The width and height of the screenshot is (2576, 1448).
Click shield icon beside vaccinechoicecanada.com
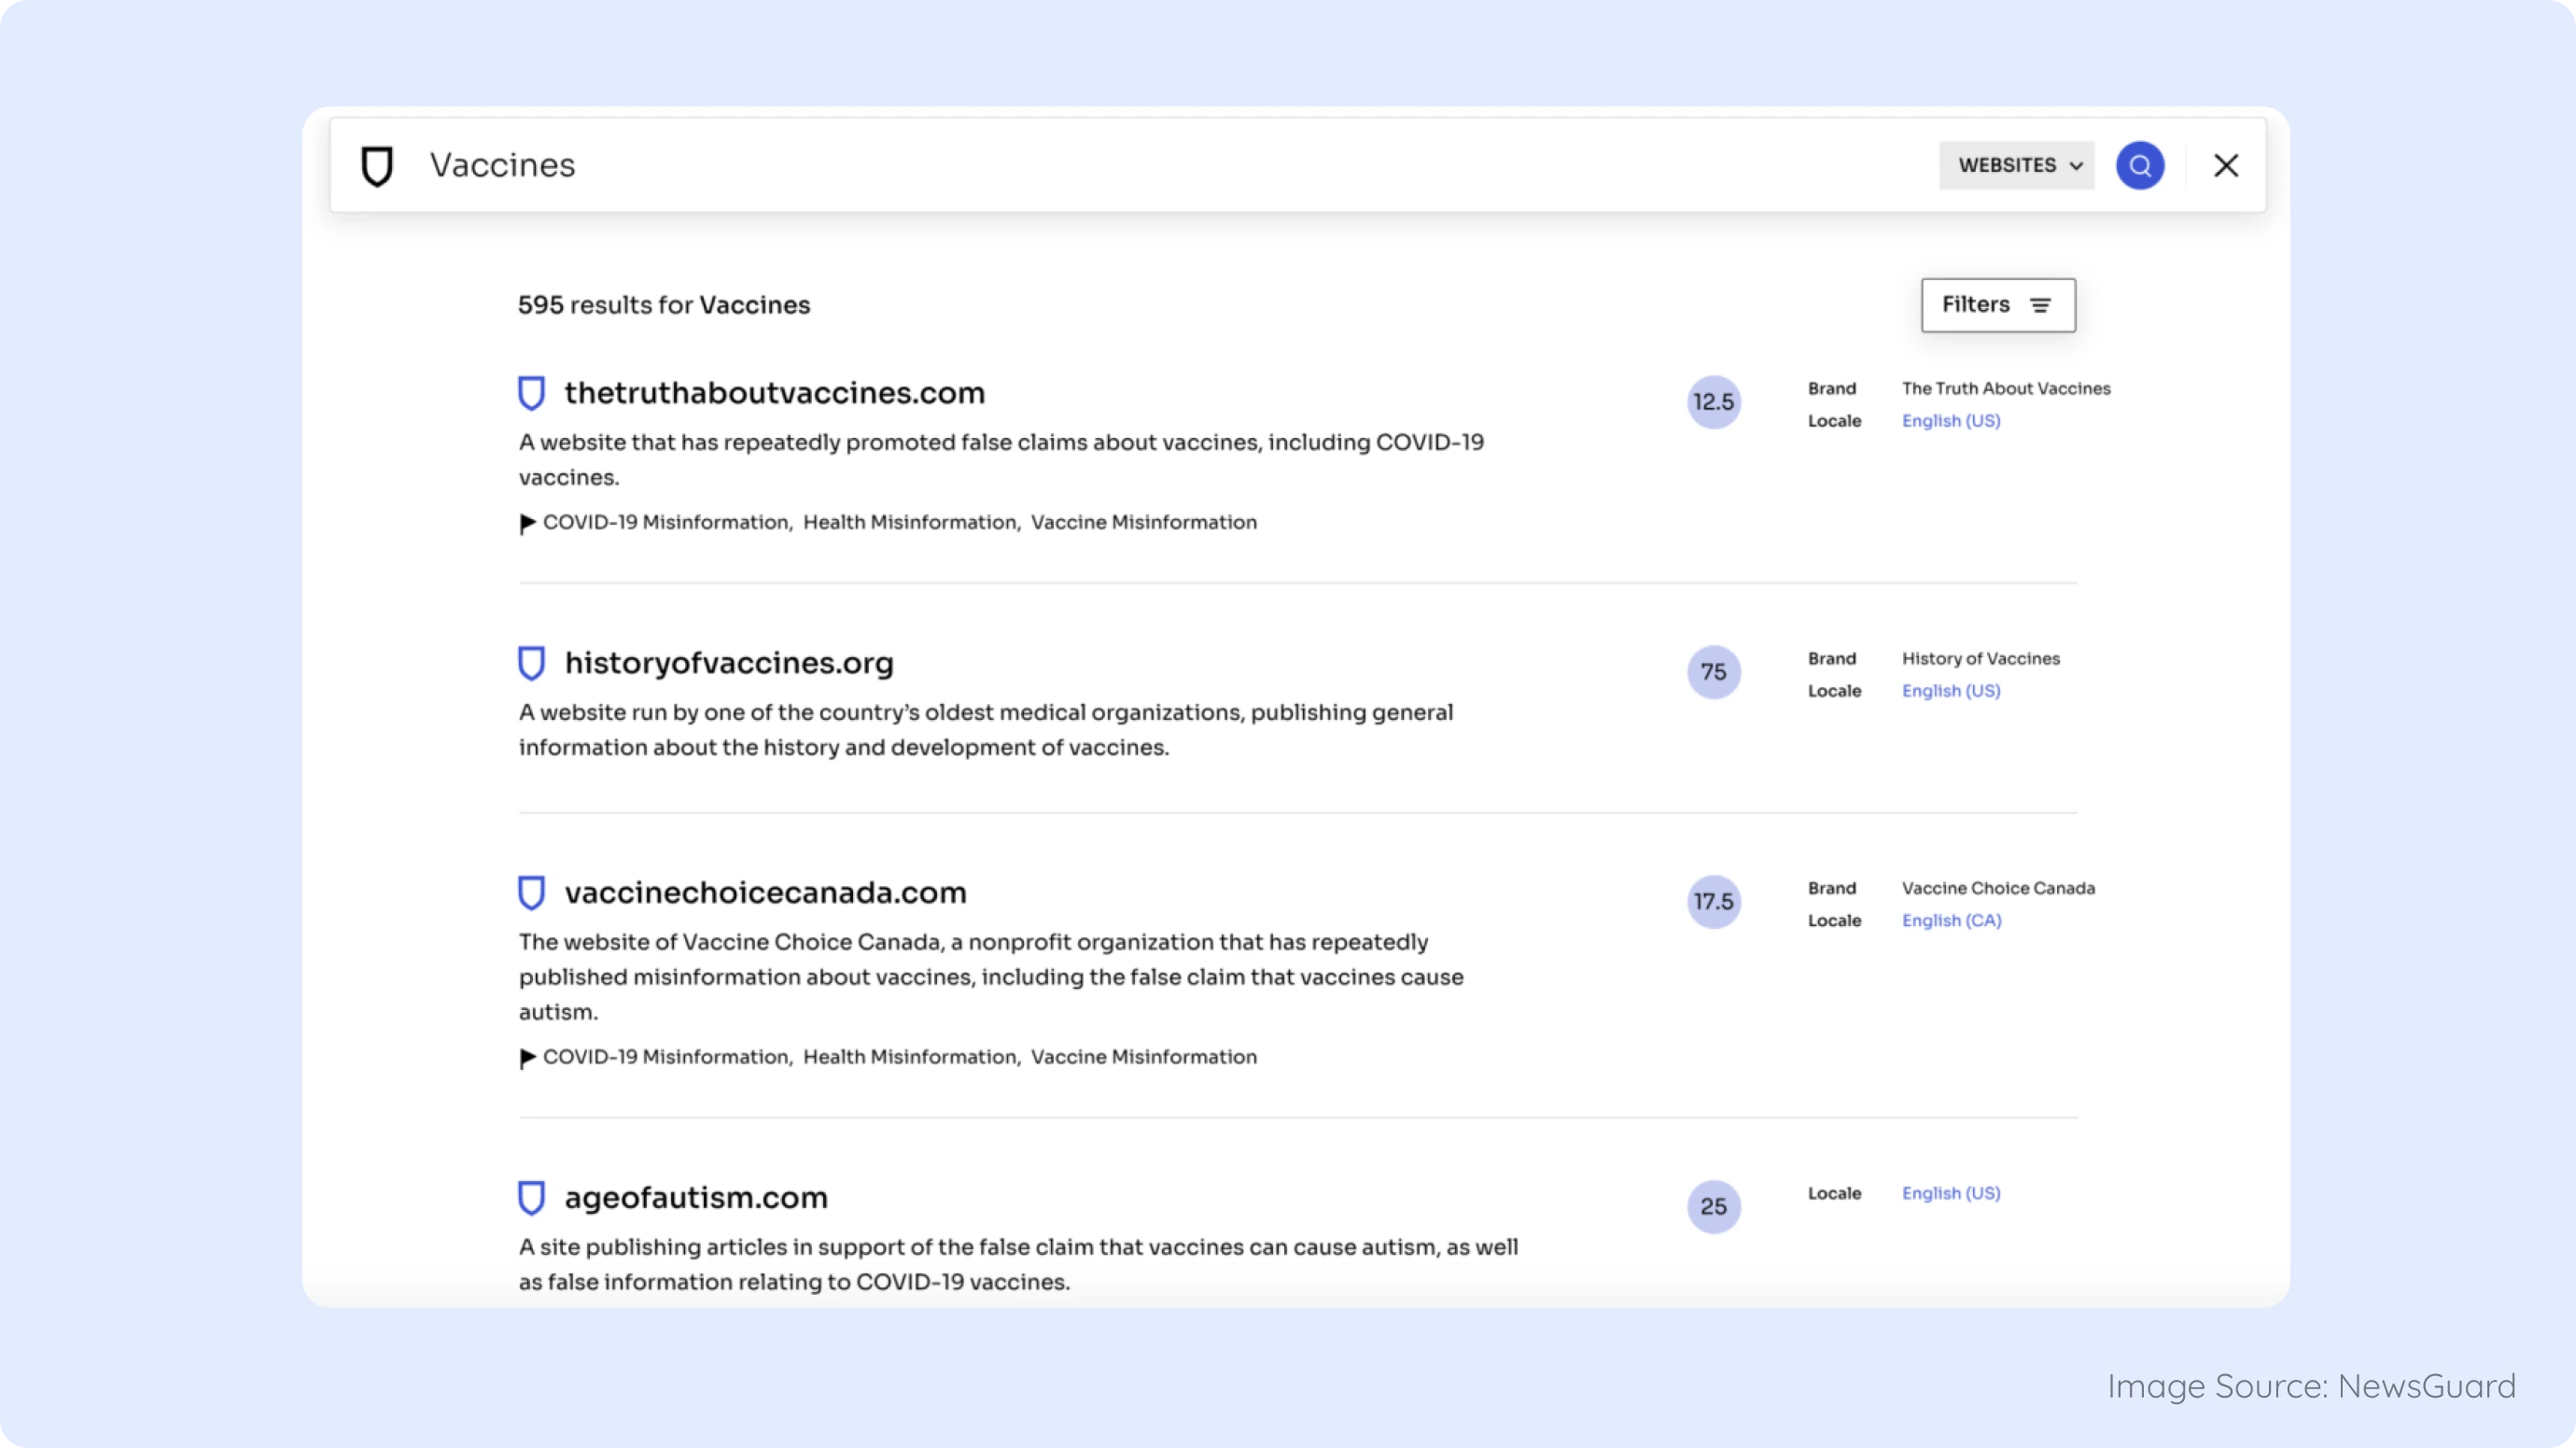point(531,892)
